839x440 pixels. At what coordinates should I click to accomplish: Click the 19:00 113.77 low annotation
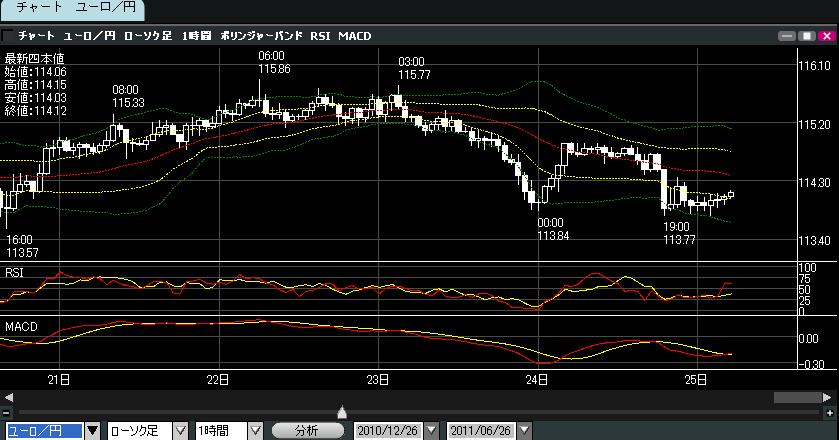pos(679,233)
